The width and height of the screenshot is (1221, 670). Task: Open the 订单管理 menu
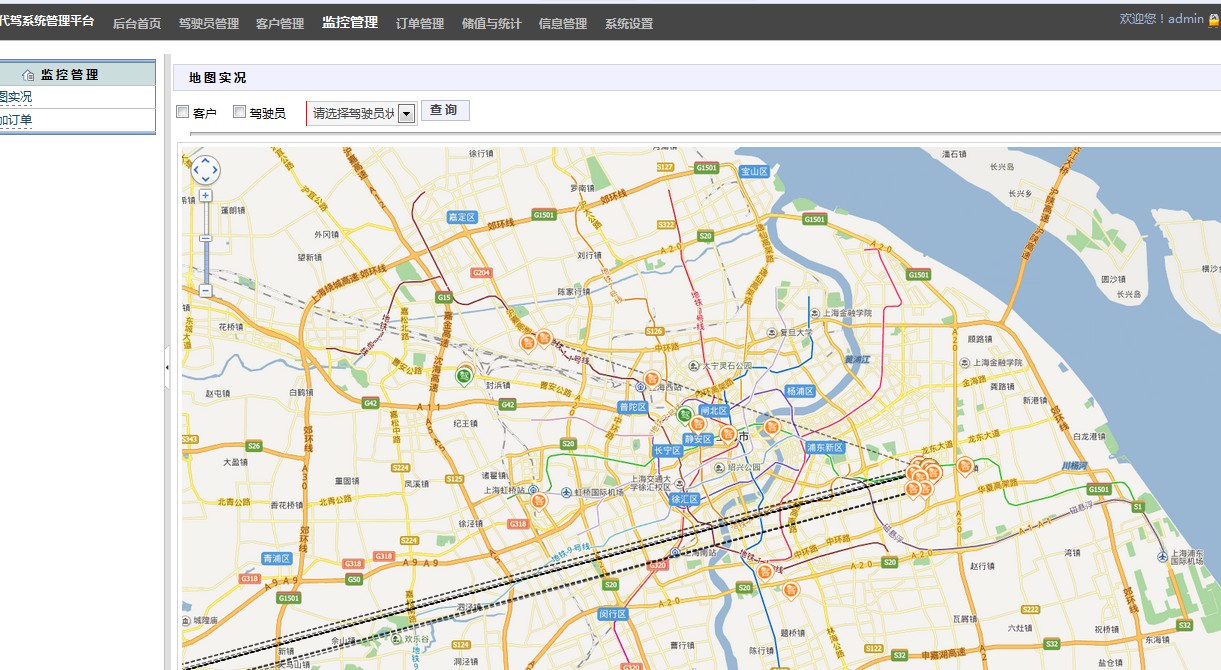420,23
